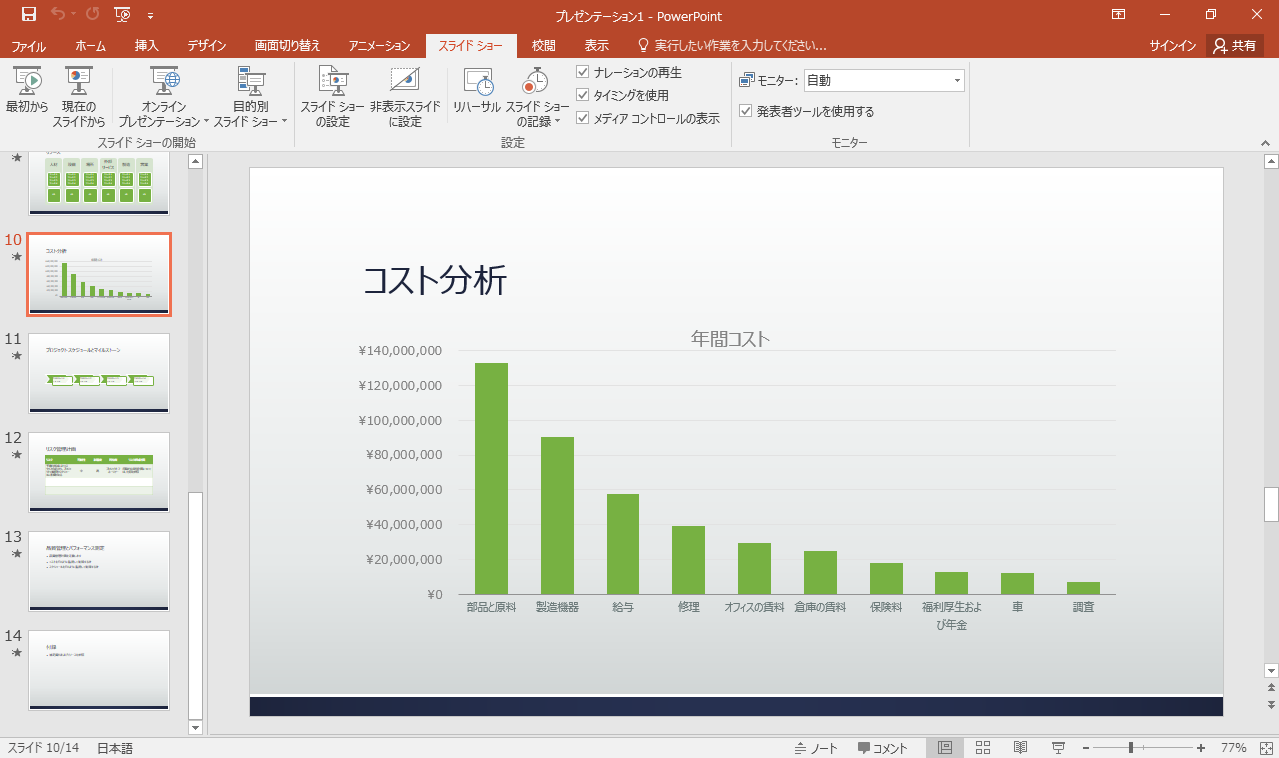Click thumbnail pane scroll down arrow
This screenshot has width=1279, height=758.
[195, 727]
